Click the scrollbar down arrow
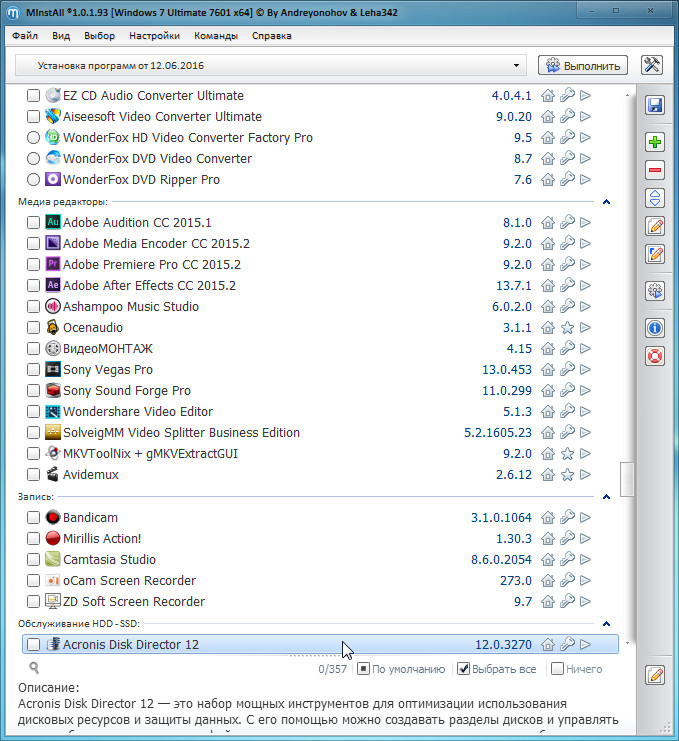The height and width of the screenshot is (741, 679). tap(627, 643)
